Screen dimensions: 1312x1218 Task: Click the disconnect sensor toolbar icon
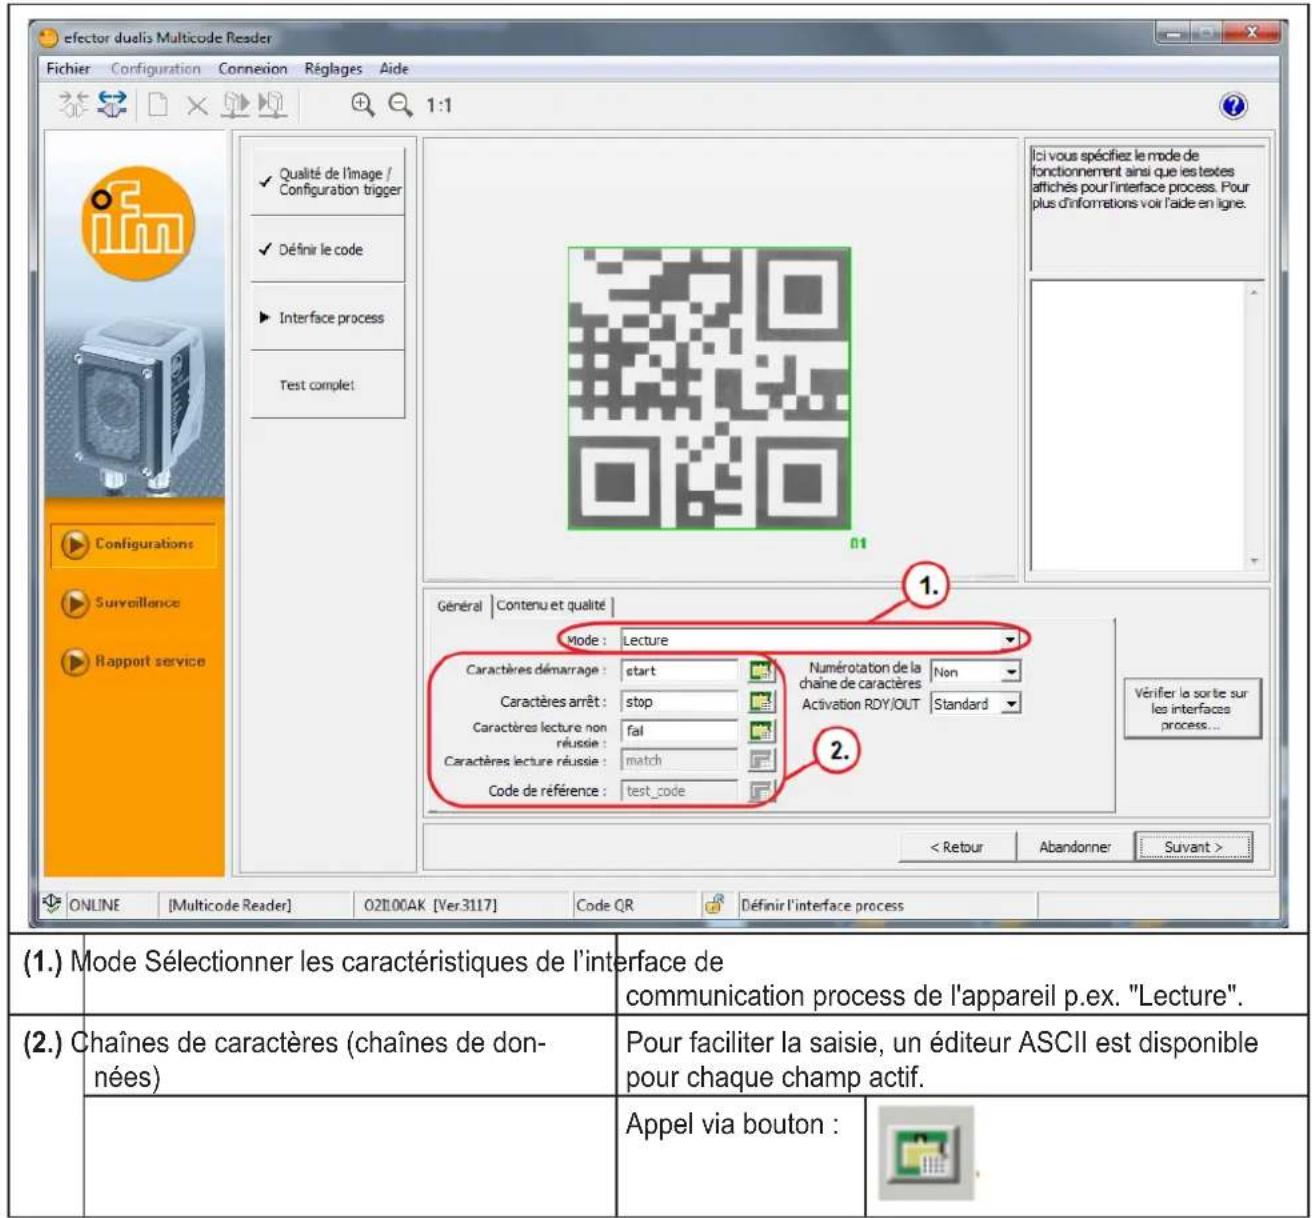point(73,104)
